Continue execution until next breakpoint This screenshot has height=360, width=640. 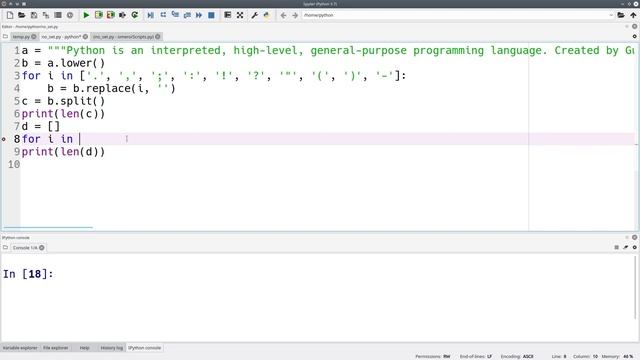tap(199, 15)
